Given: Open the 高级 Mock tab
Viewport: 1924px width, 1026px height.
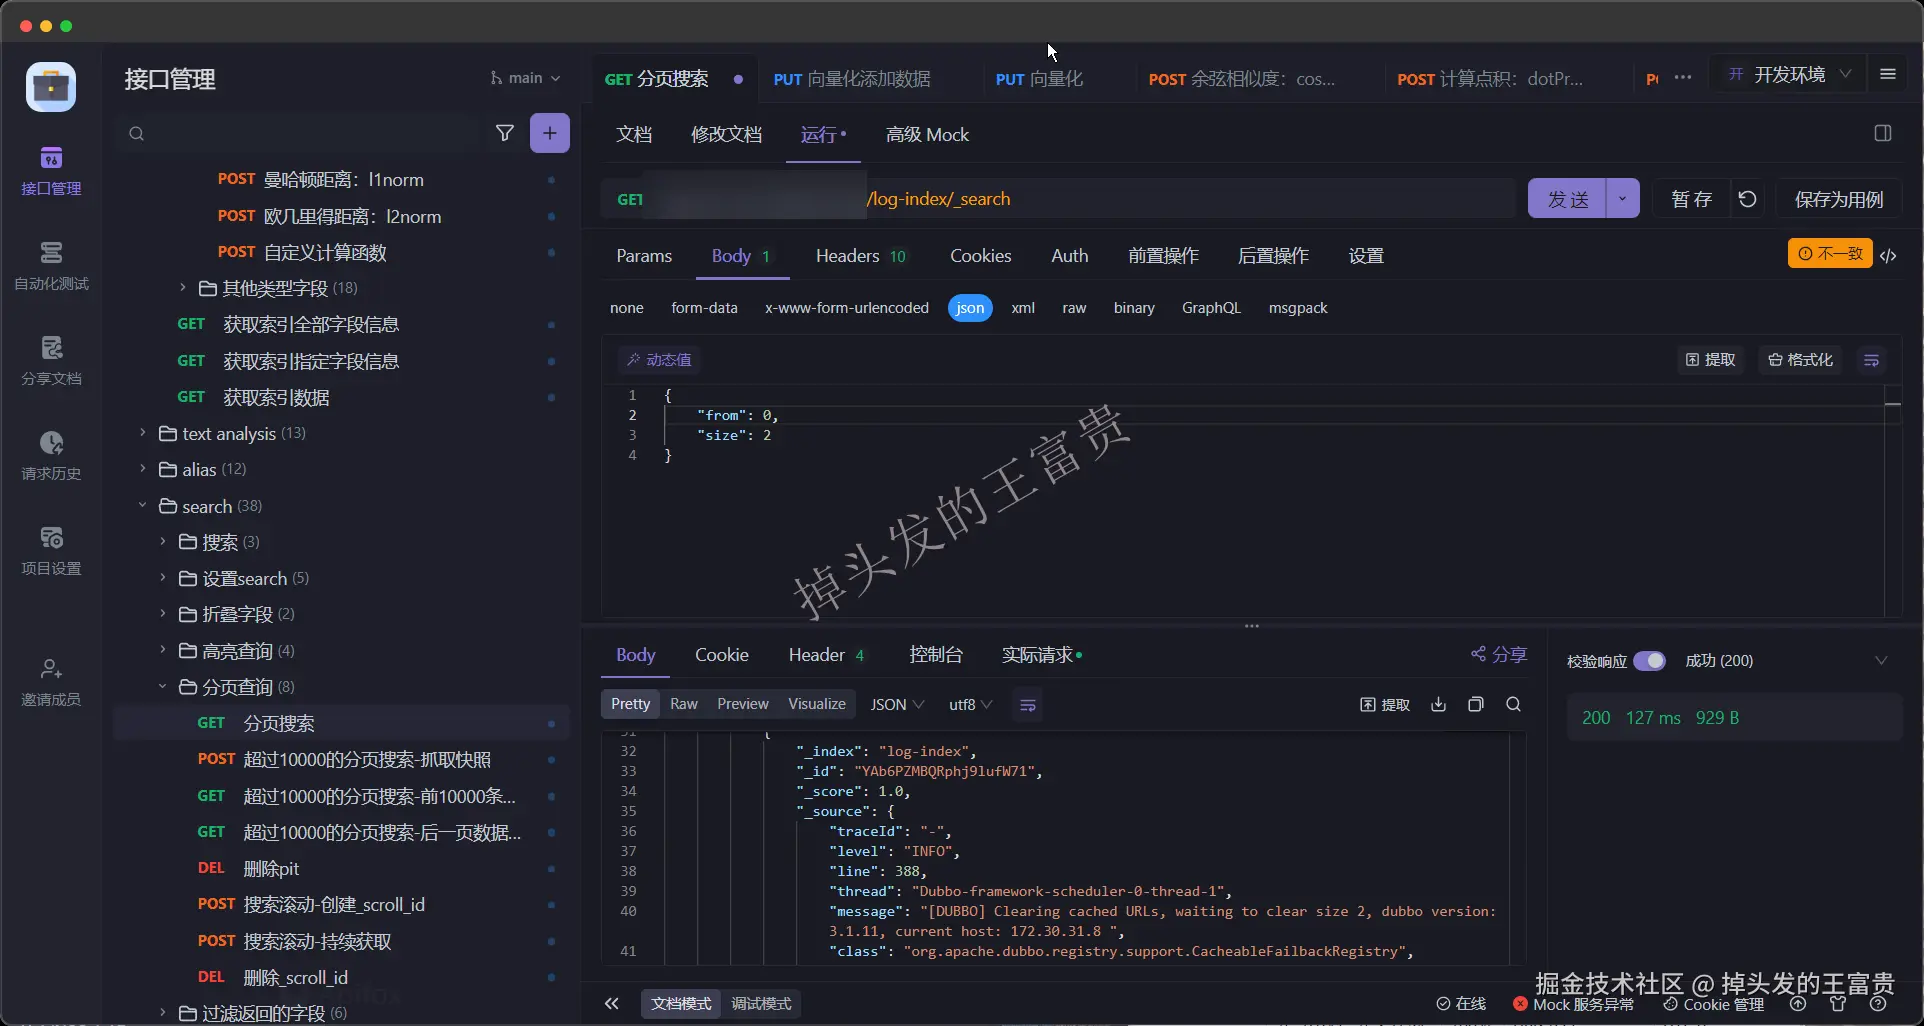Looking at the screenshot, I should point(927,135).
